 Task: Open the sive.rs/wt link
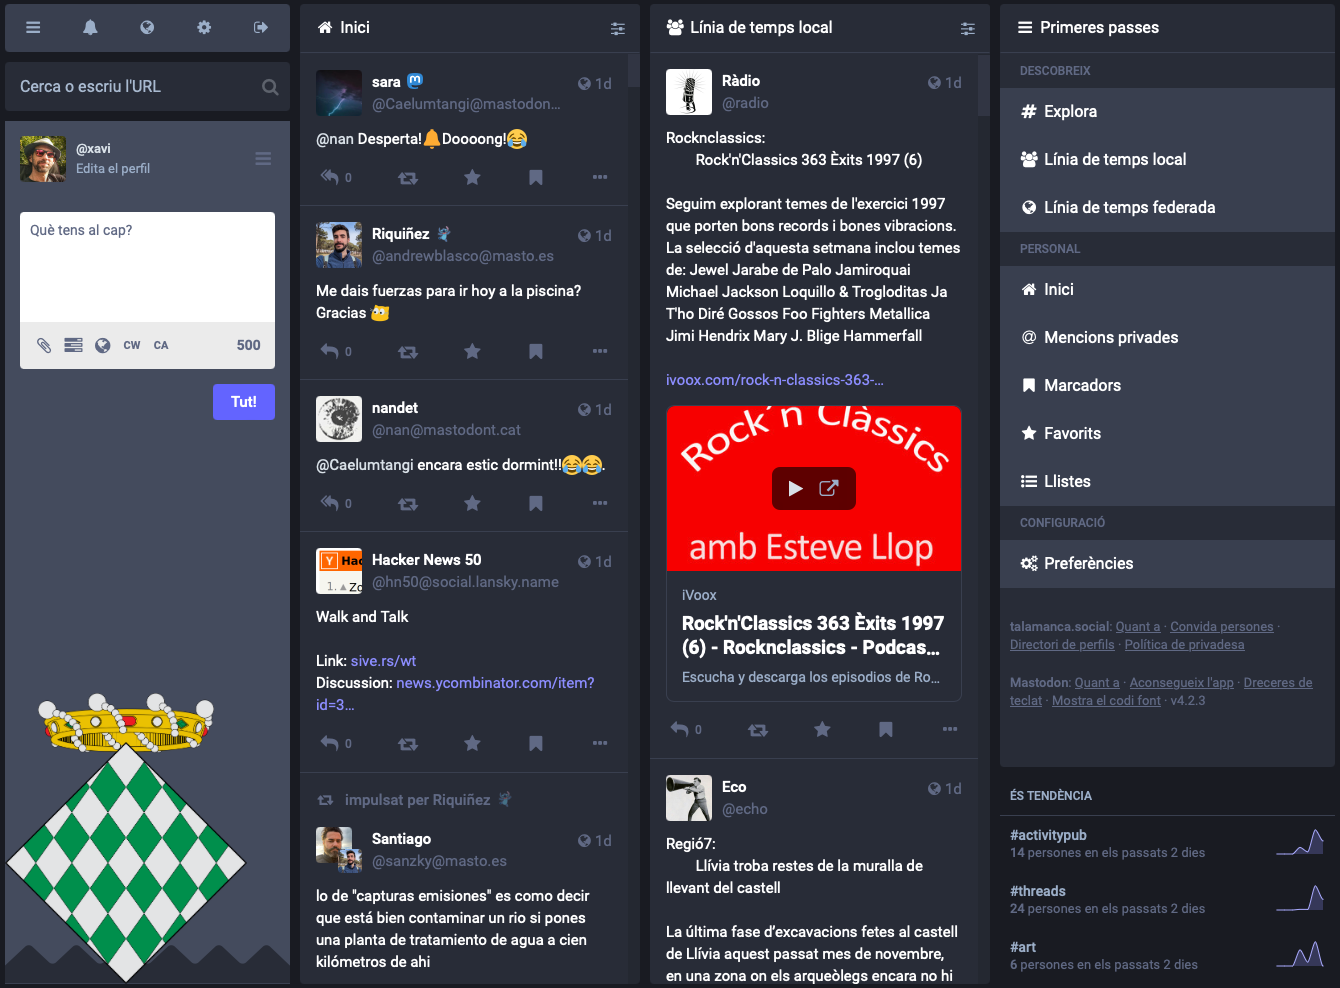pyautogui.click(x=383, y=661)
